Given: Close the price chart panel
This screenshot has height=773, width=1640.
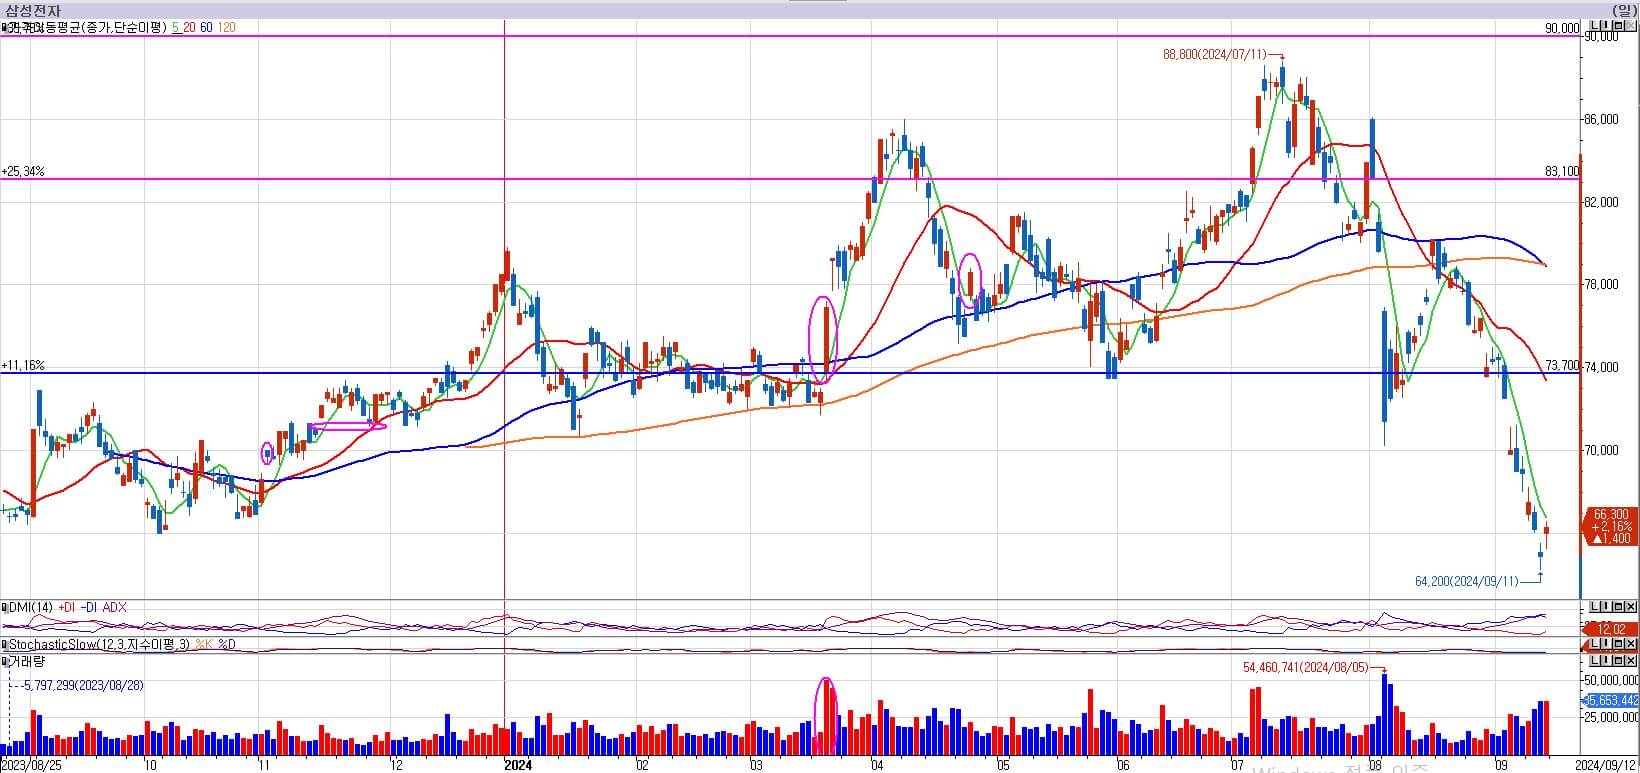Looking at the screenshot, I should click(x=1630, y=25).
